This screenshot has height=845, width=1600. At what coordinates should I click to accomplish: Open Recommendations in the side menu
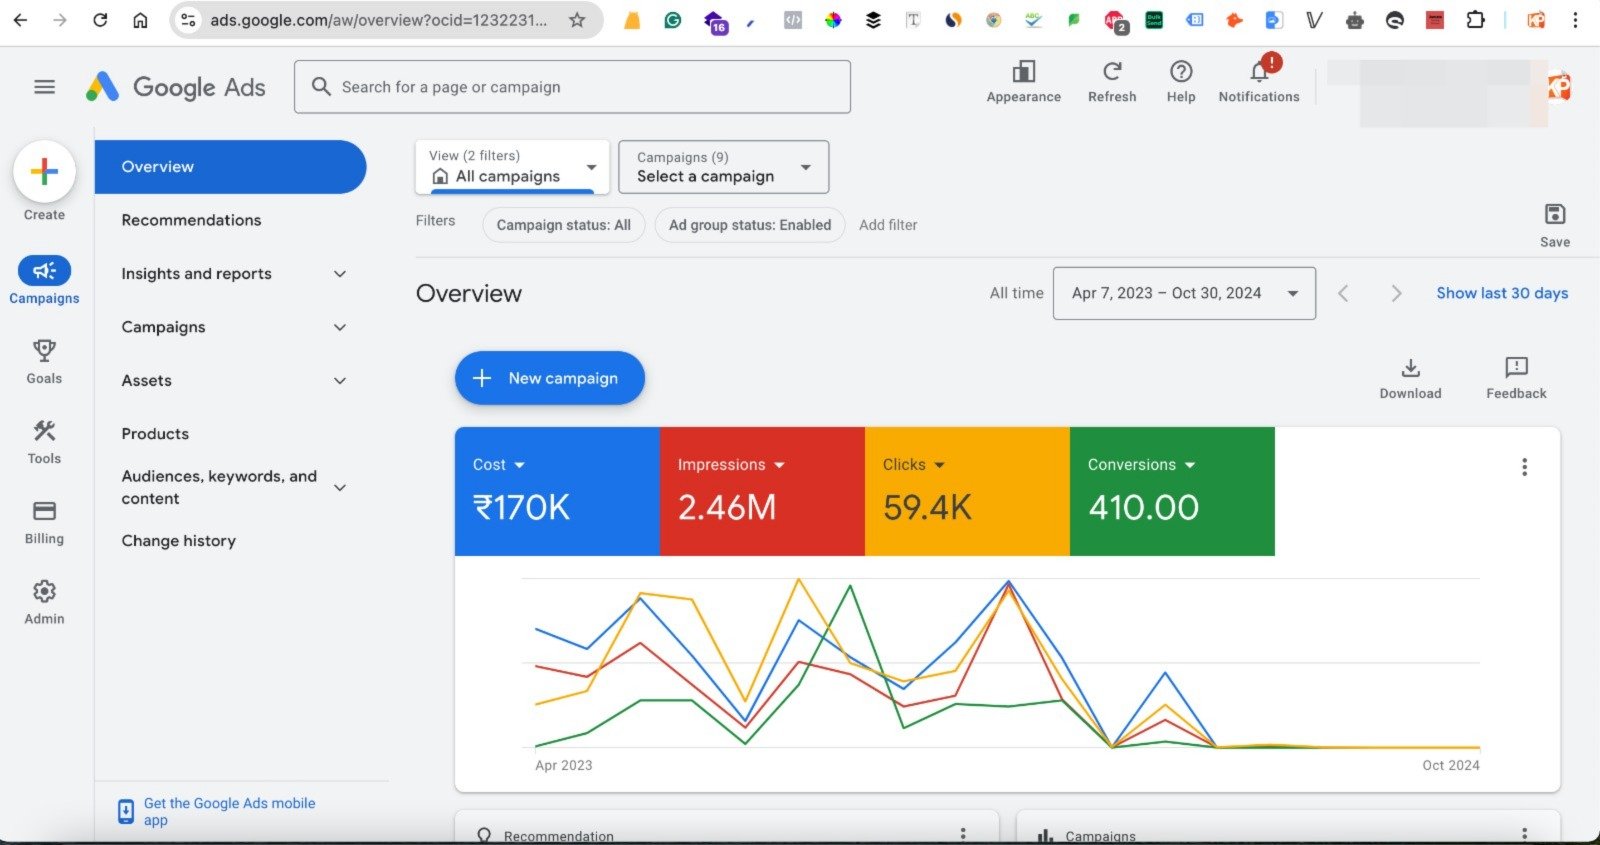click(x=191, y=220)
